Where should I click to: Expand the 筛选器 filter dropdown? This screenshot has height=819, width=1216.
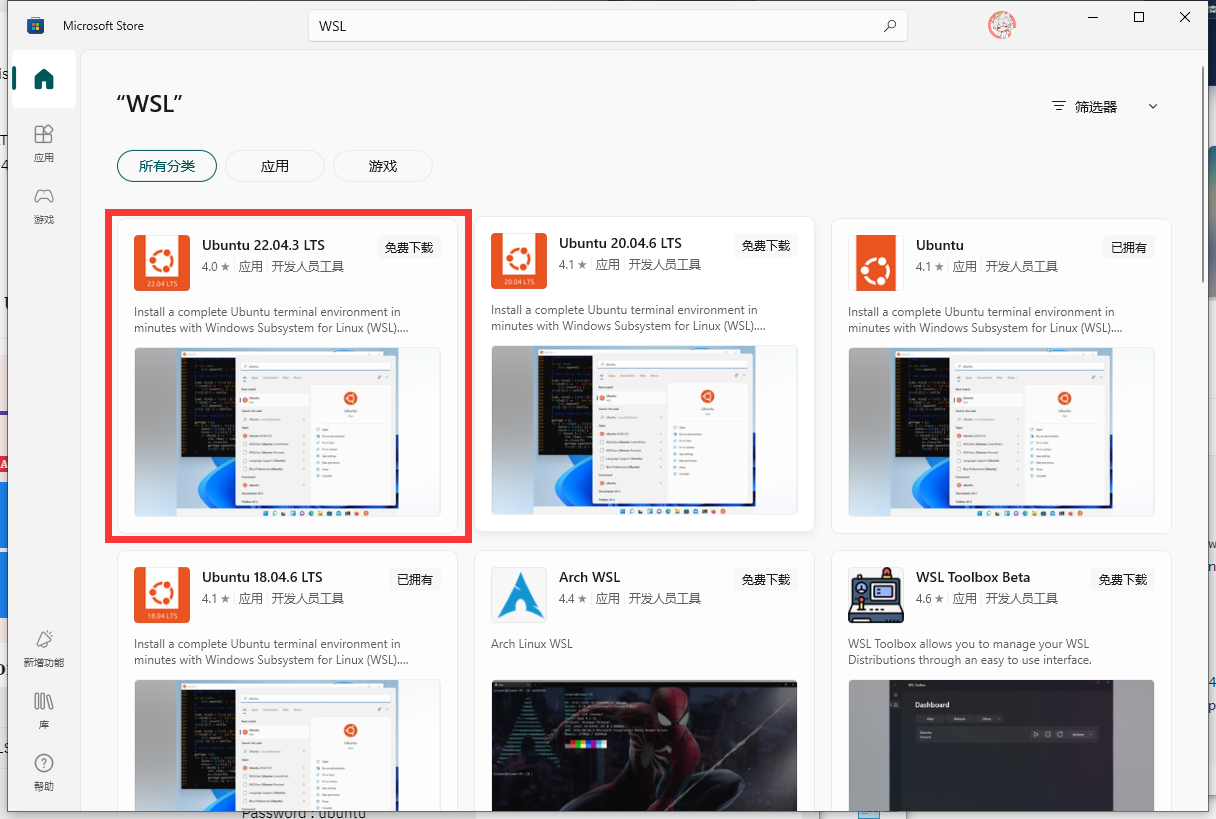(x=1105, y=107)
